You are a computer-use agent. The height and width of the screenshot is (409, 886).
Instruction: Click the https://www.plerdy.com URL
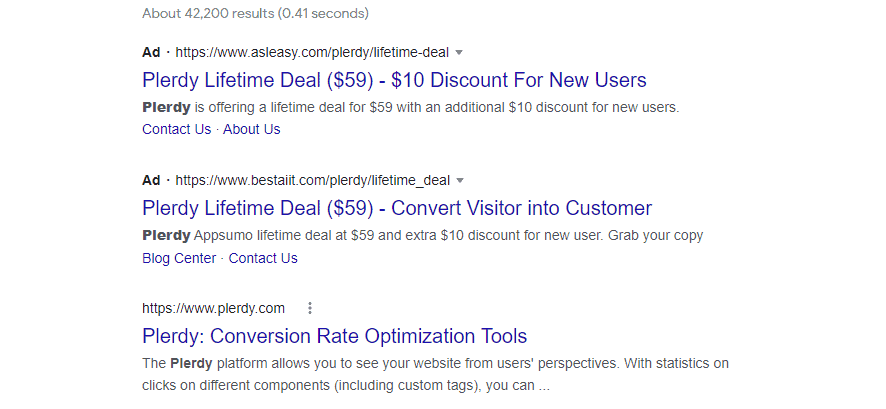click(x=214, y=308)
